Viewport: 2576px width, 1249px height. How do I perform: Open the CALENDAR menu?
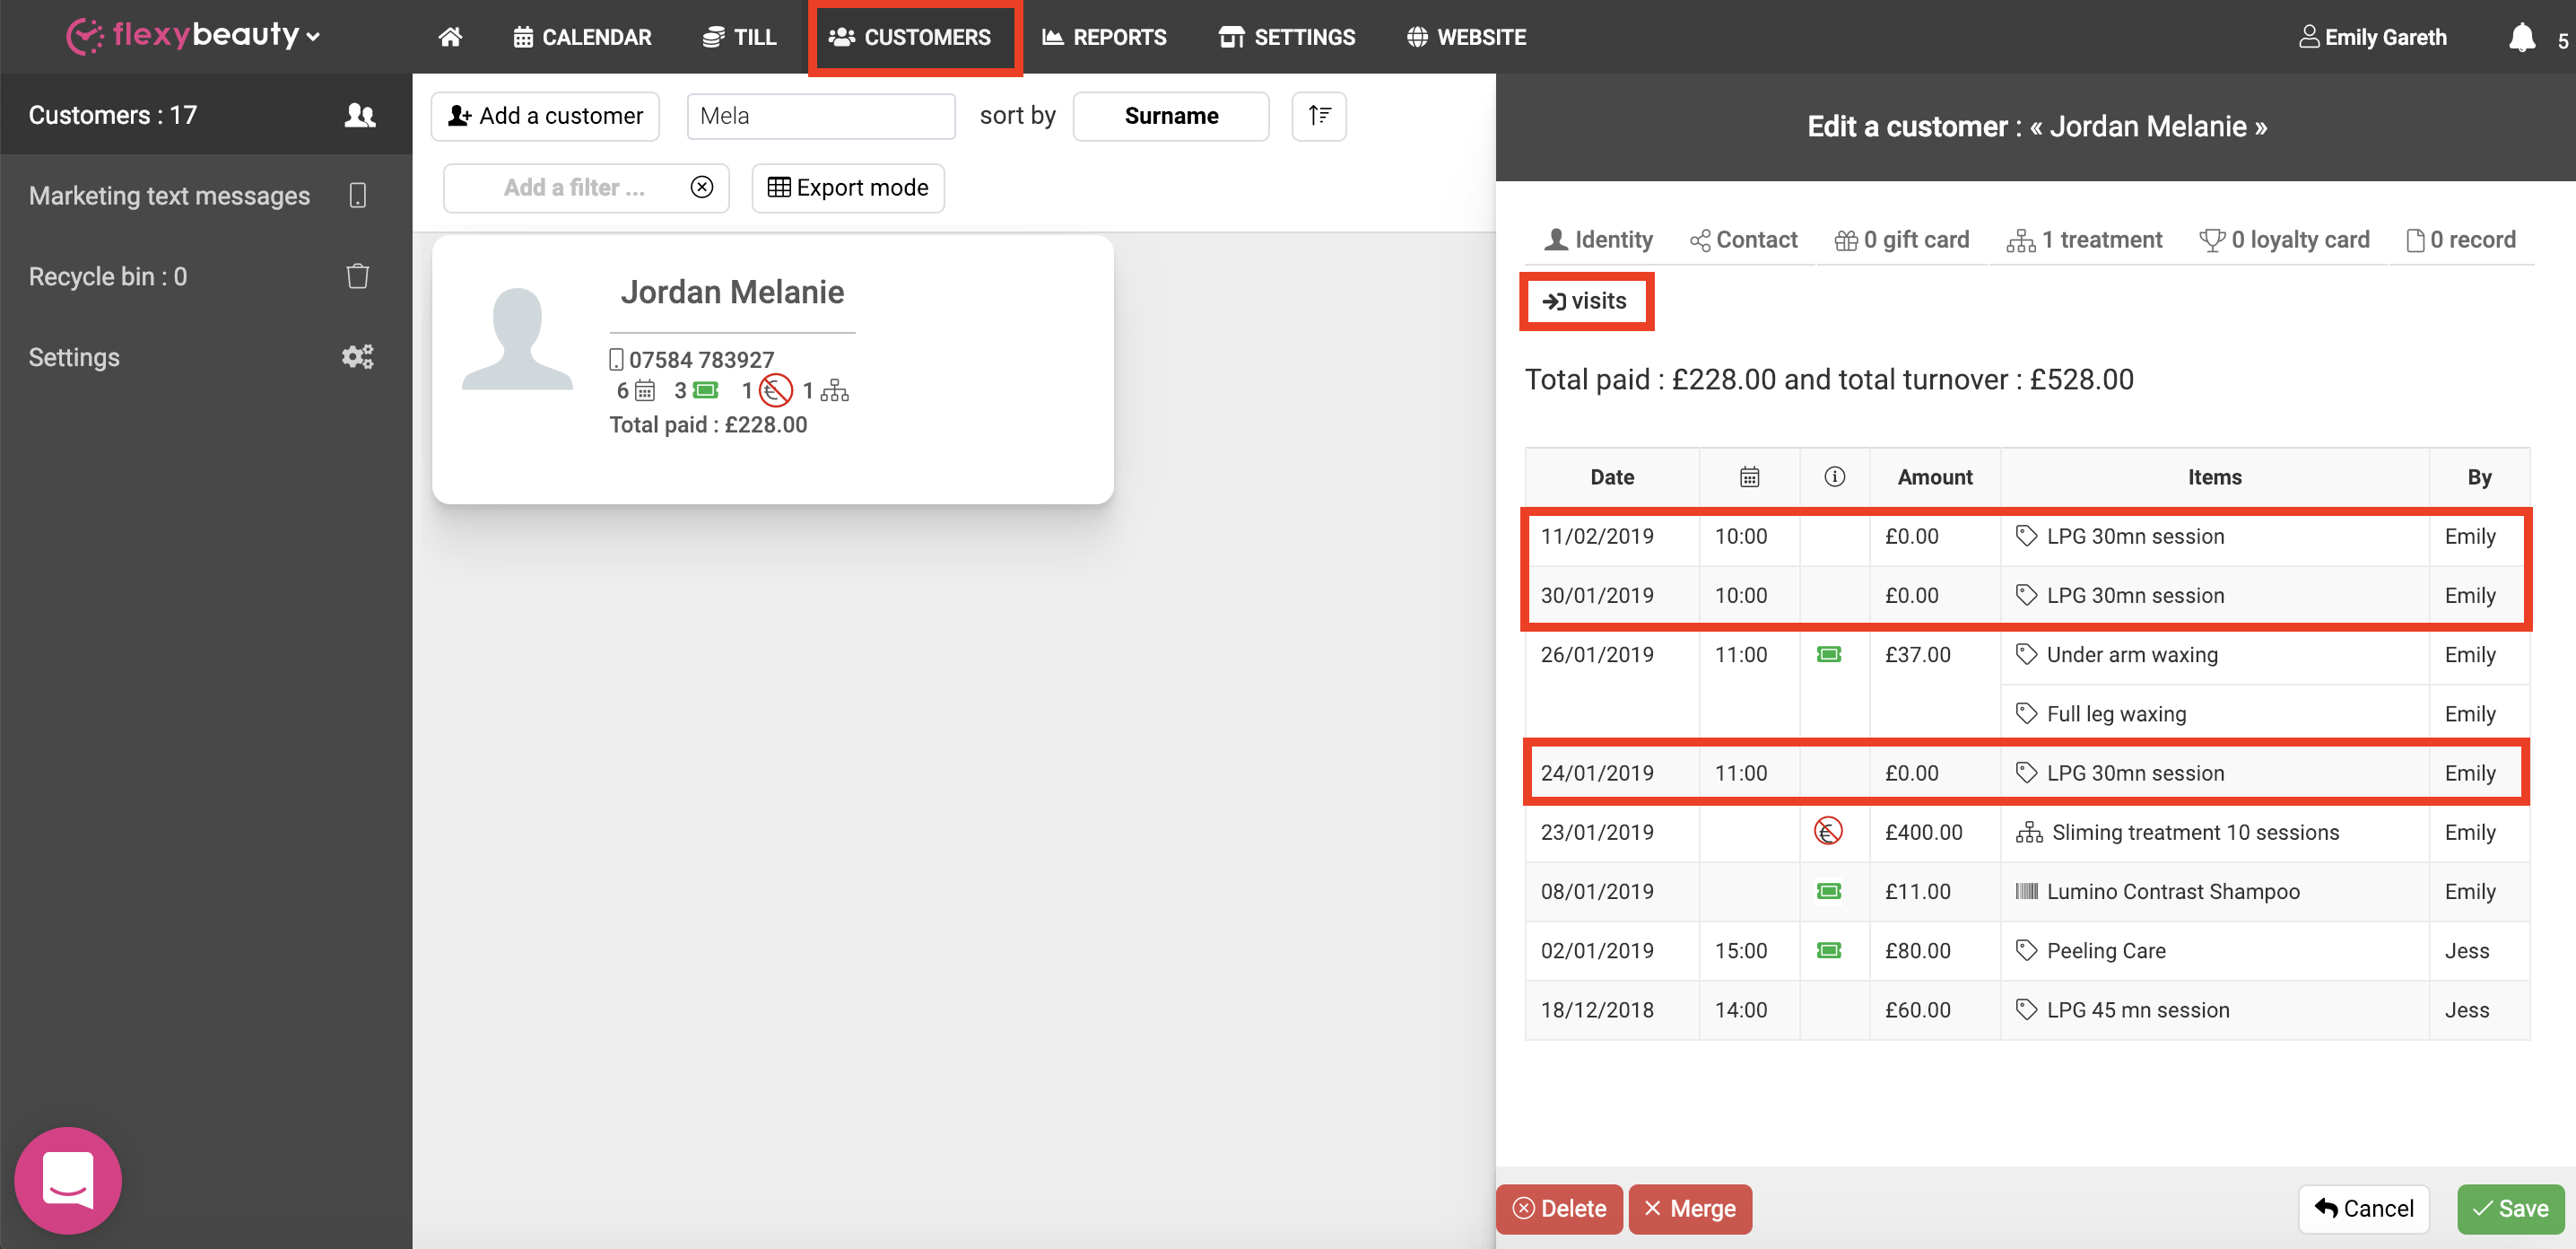coord(582,37)
